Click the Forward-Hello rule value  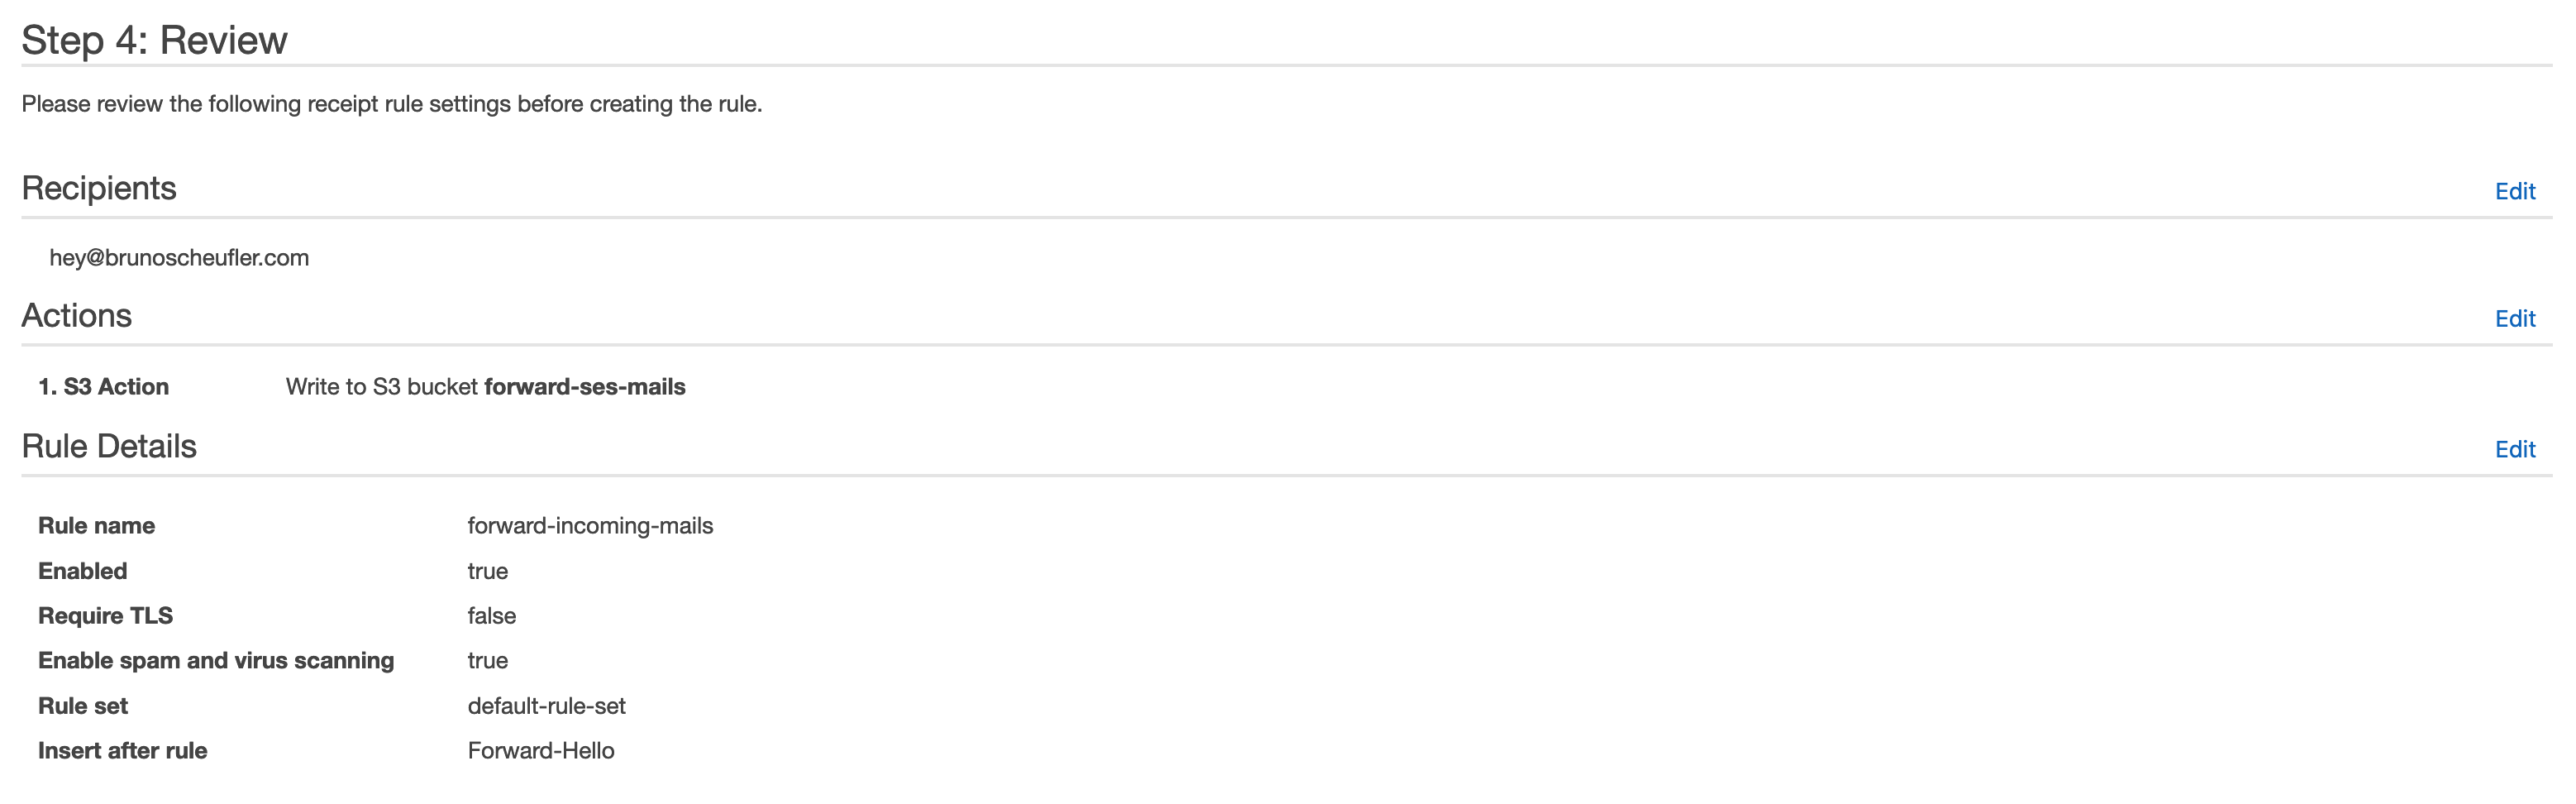click(x=541, y=751)
